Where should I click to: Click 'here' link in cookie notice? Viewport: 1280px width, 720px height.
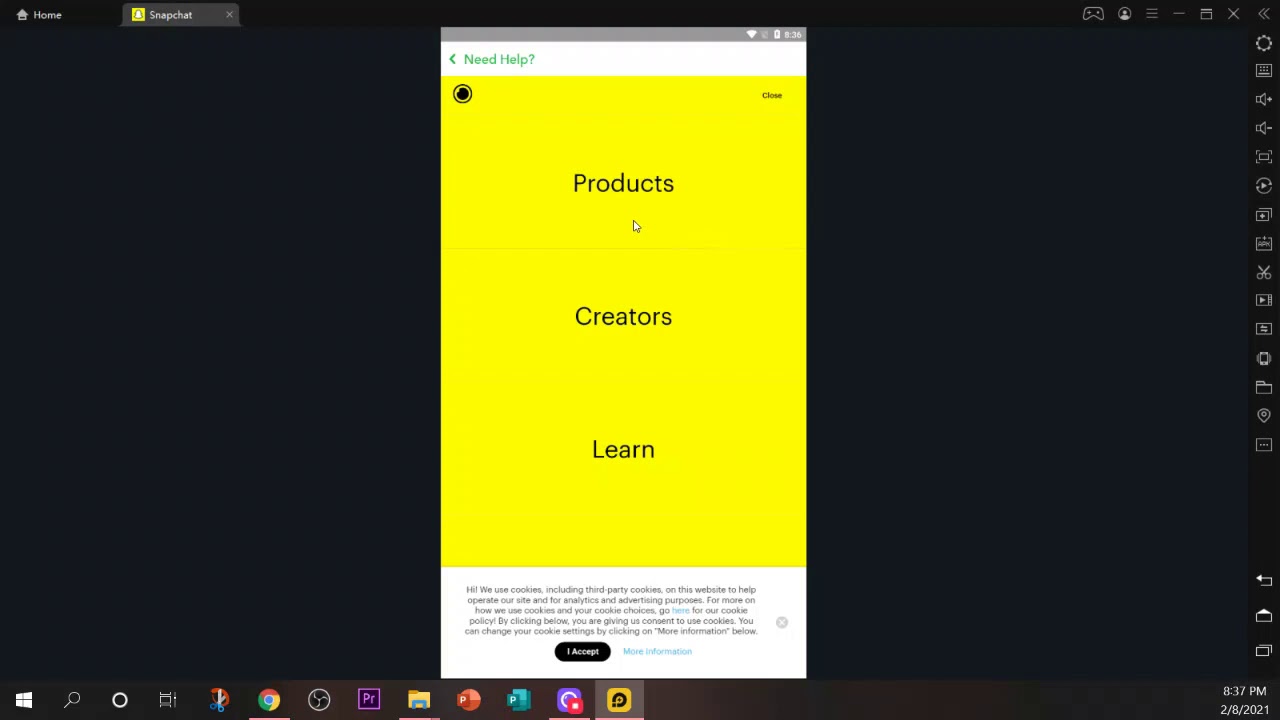(x=680, y=610)
